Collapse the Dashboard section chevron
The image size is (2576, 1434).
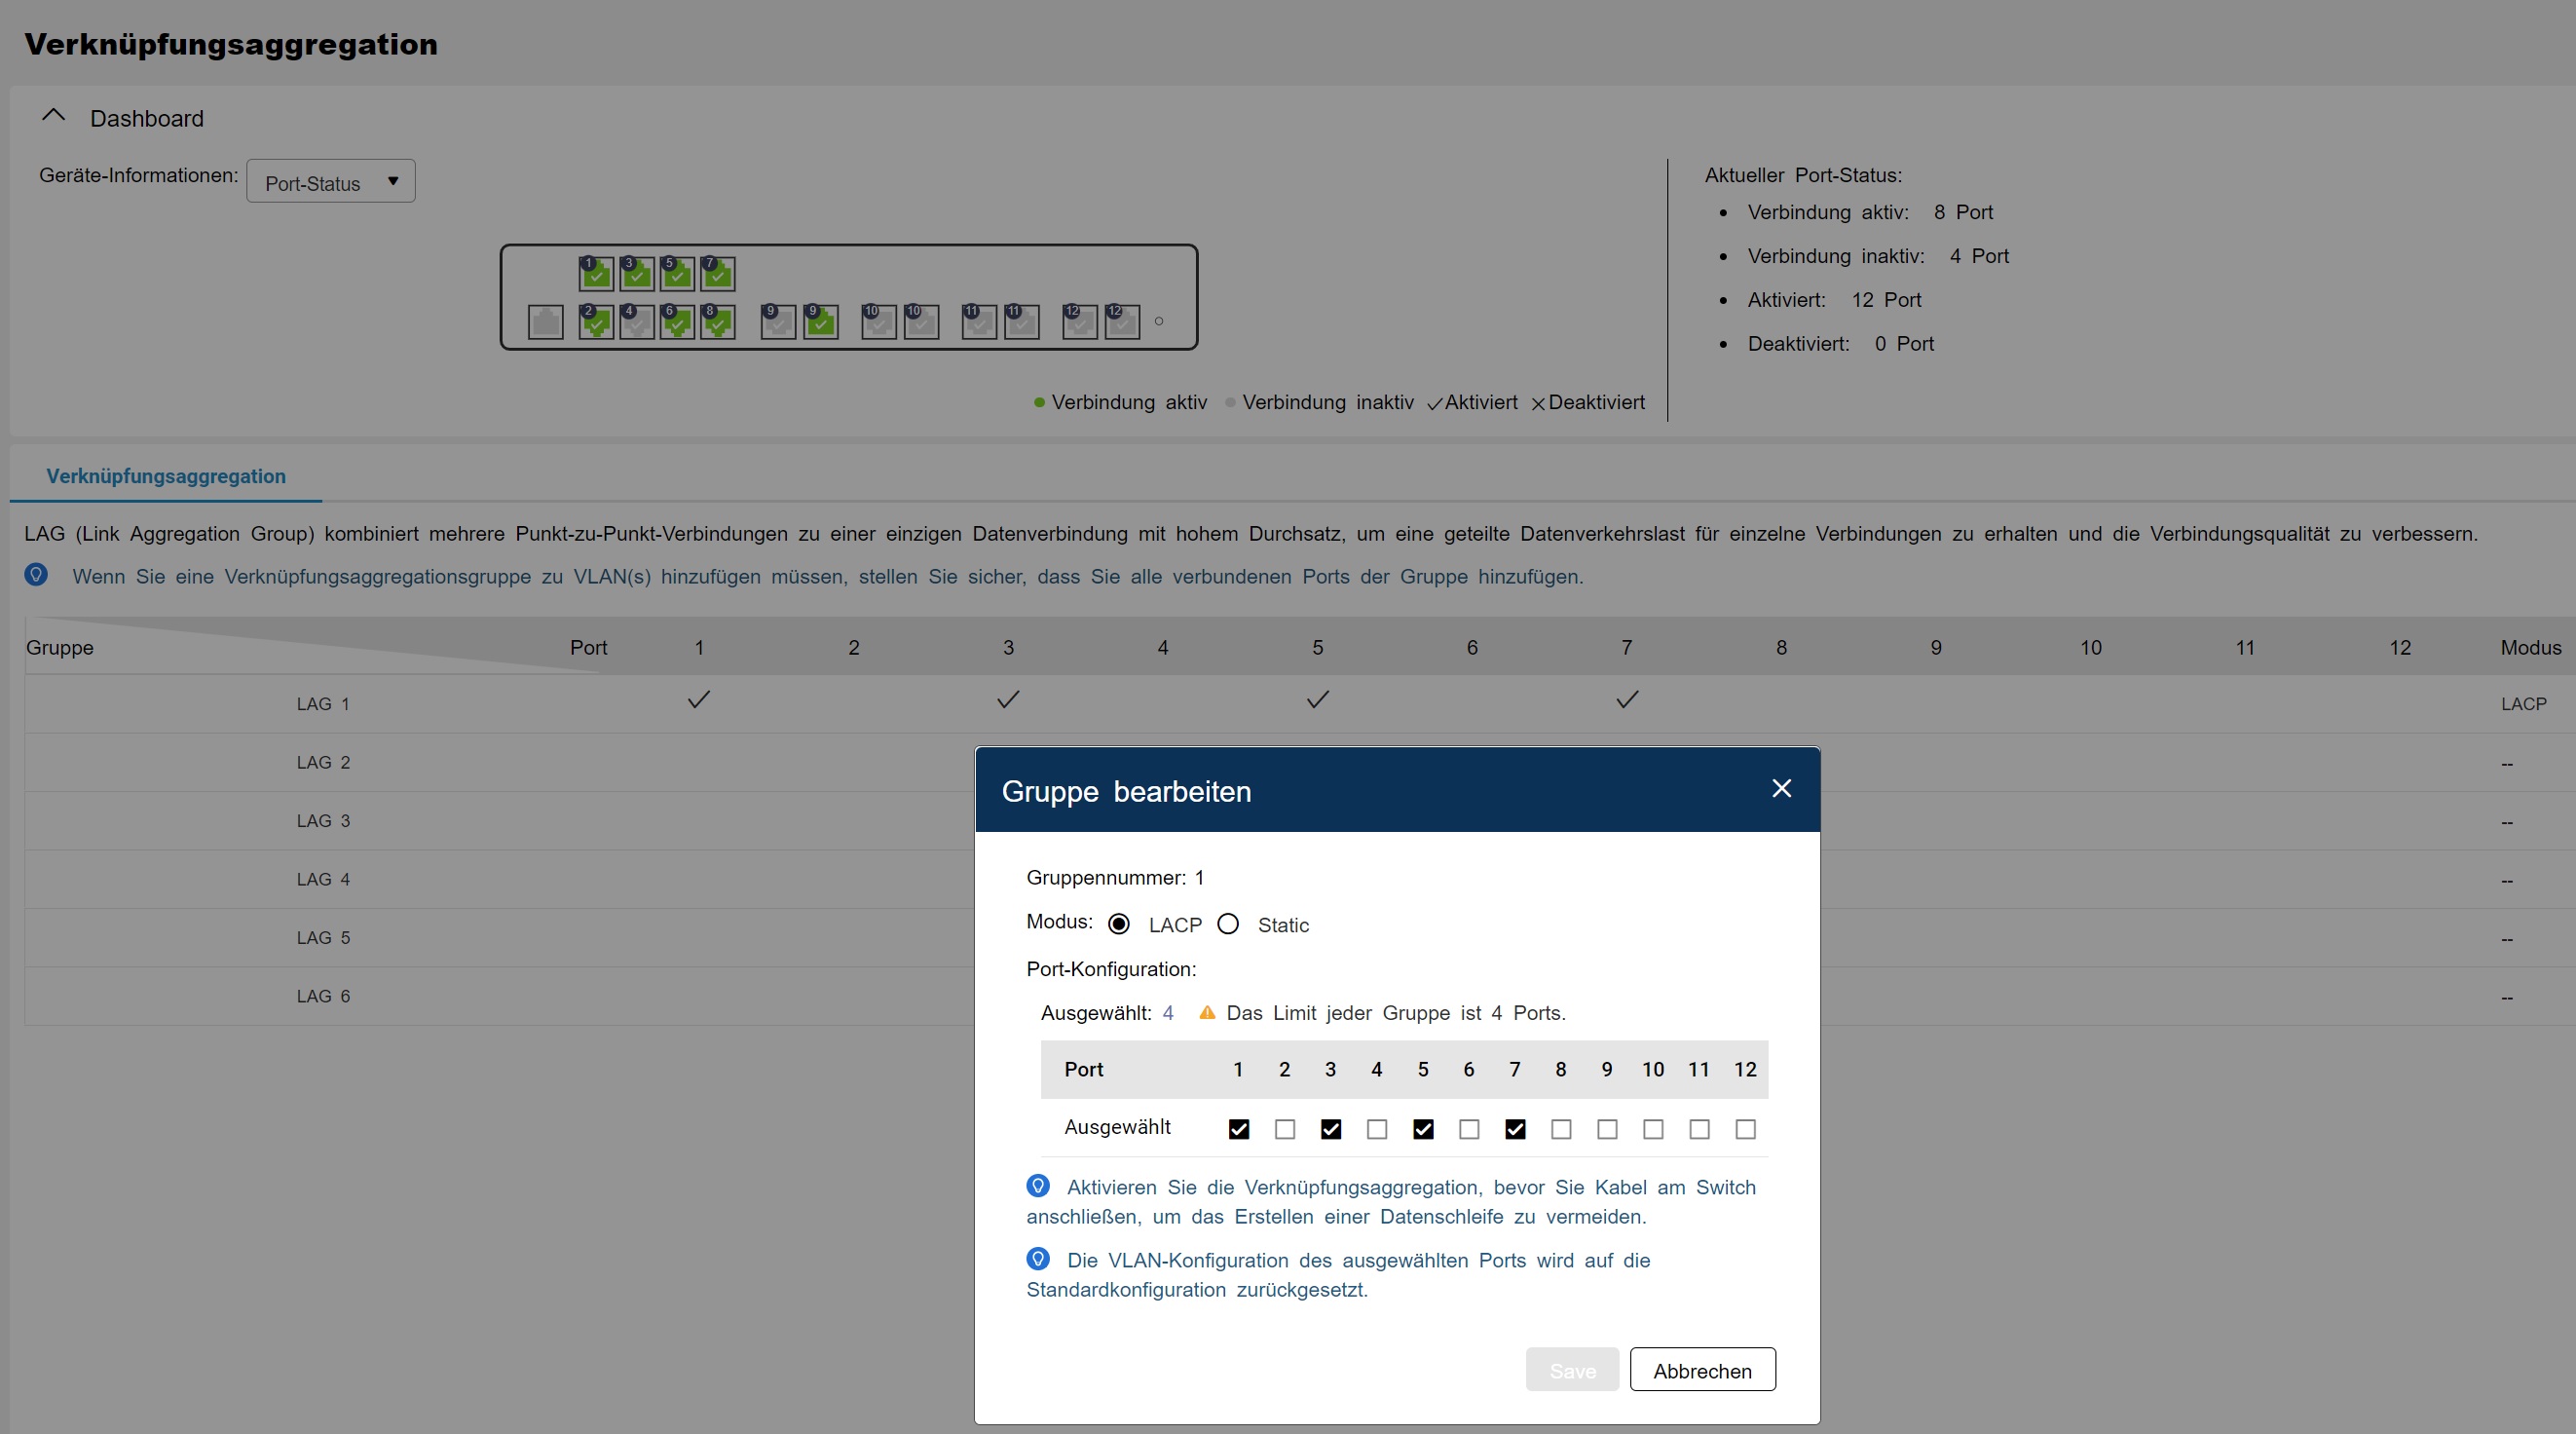click(x=54, y=117)
